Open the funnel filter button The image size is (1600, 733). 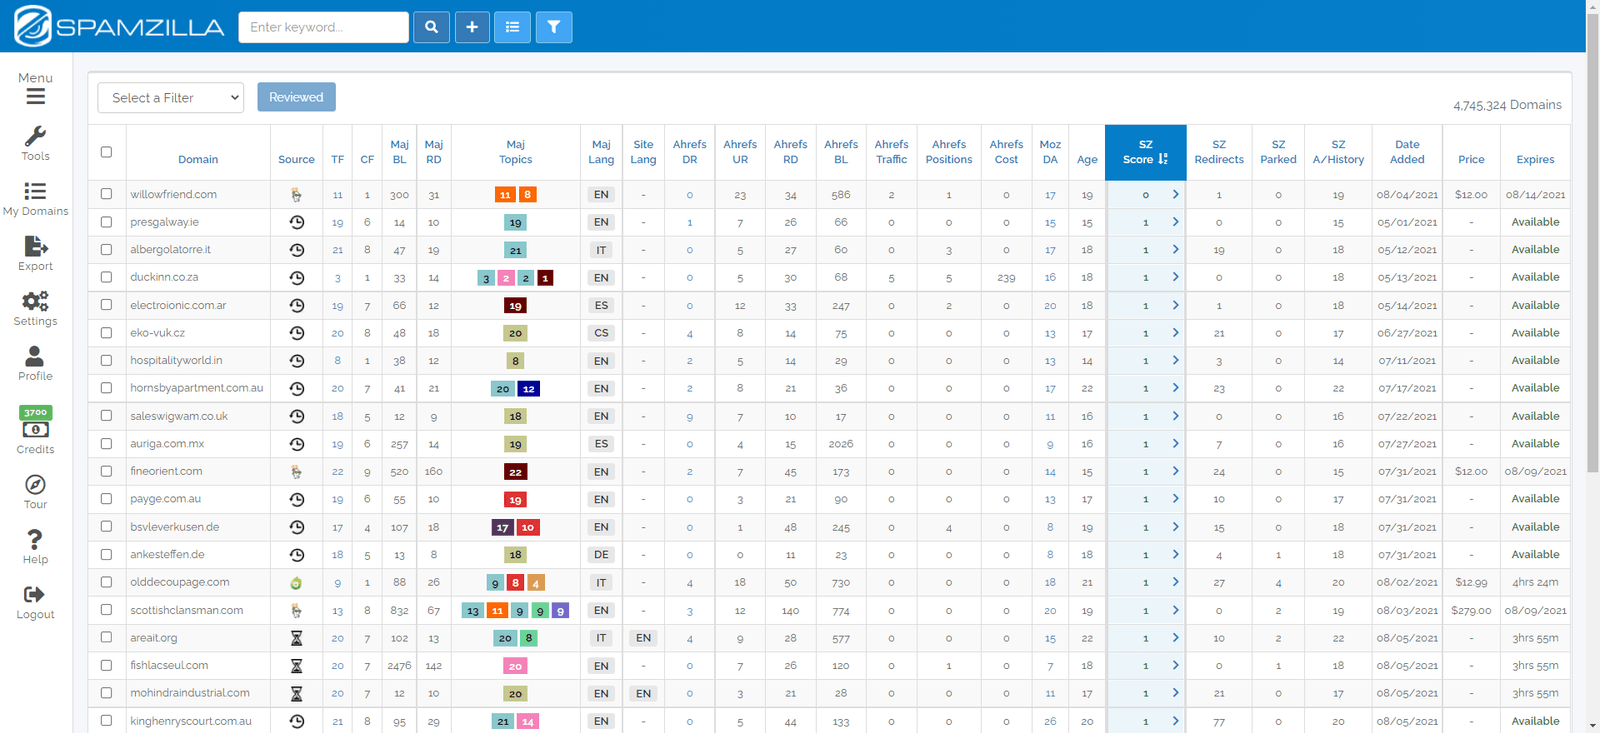553,27
